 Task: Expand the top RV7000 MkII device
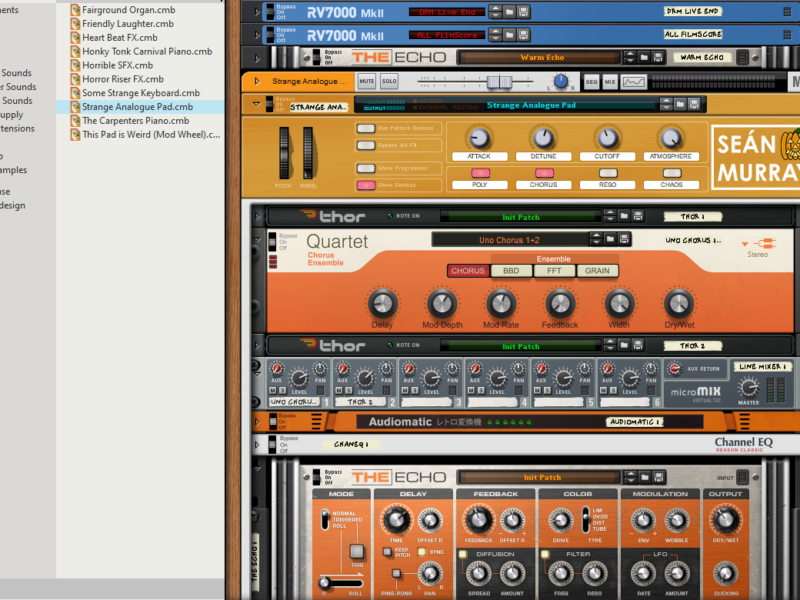coord(257,12)
